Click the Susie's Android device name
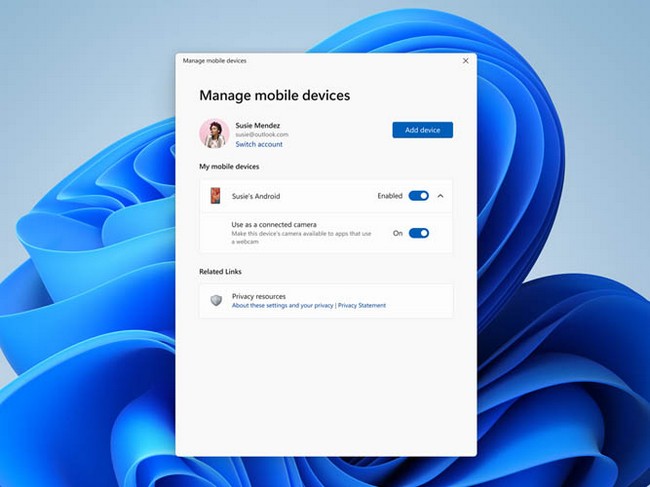The height and width of the screenshot is (487, 650). point(256,196)
